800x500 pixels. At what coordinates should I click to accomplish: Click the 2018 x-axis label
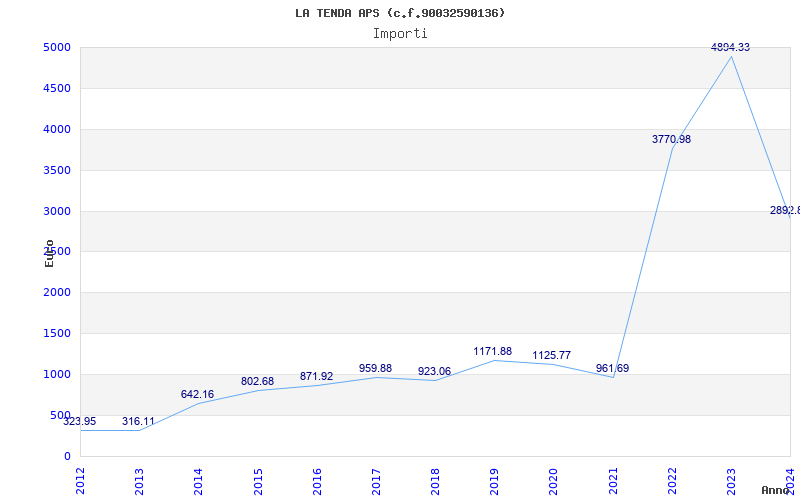coord(435,481)
